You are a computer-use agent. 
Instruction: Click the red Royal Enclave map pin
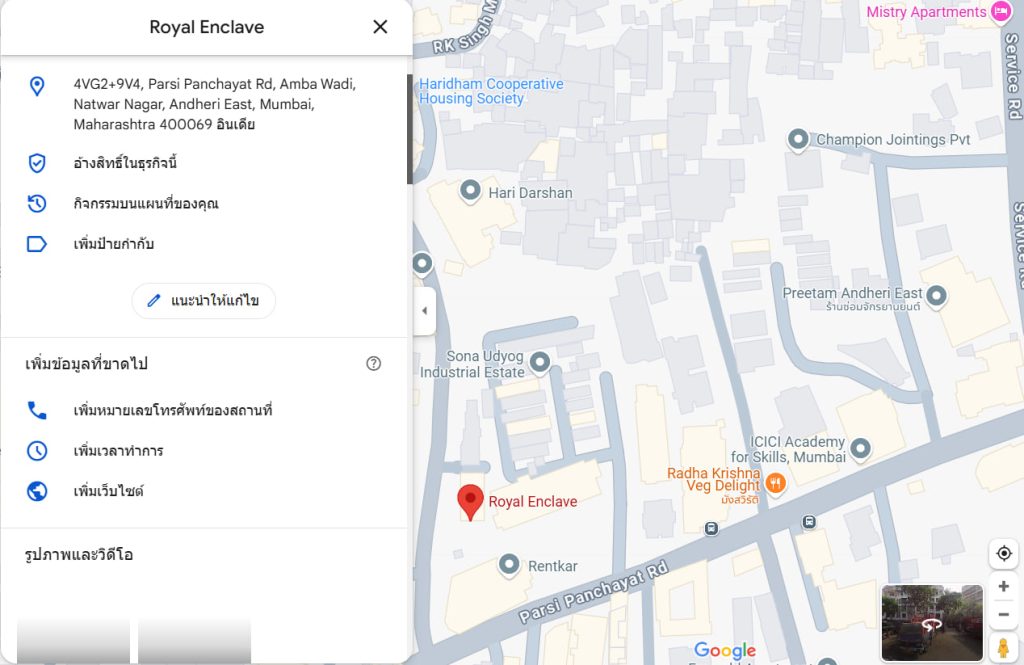pyautogui.click(x=470, y=501)
